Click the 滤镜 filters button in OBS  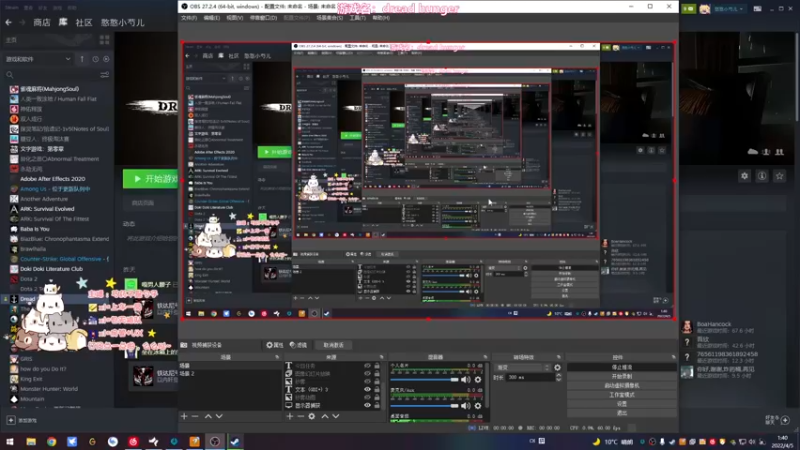tap(298, 345)
